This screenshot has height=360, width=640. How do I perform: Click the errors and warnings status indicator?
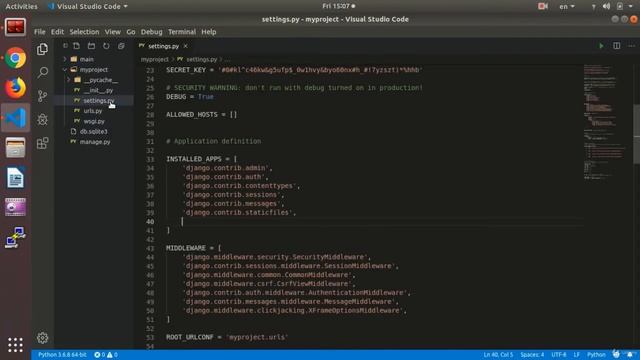[106, 355]
